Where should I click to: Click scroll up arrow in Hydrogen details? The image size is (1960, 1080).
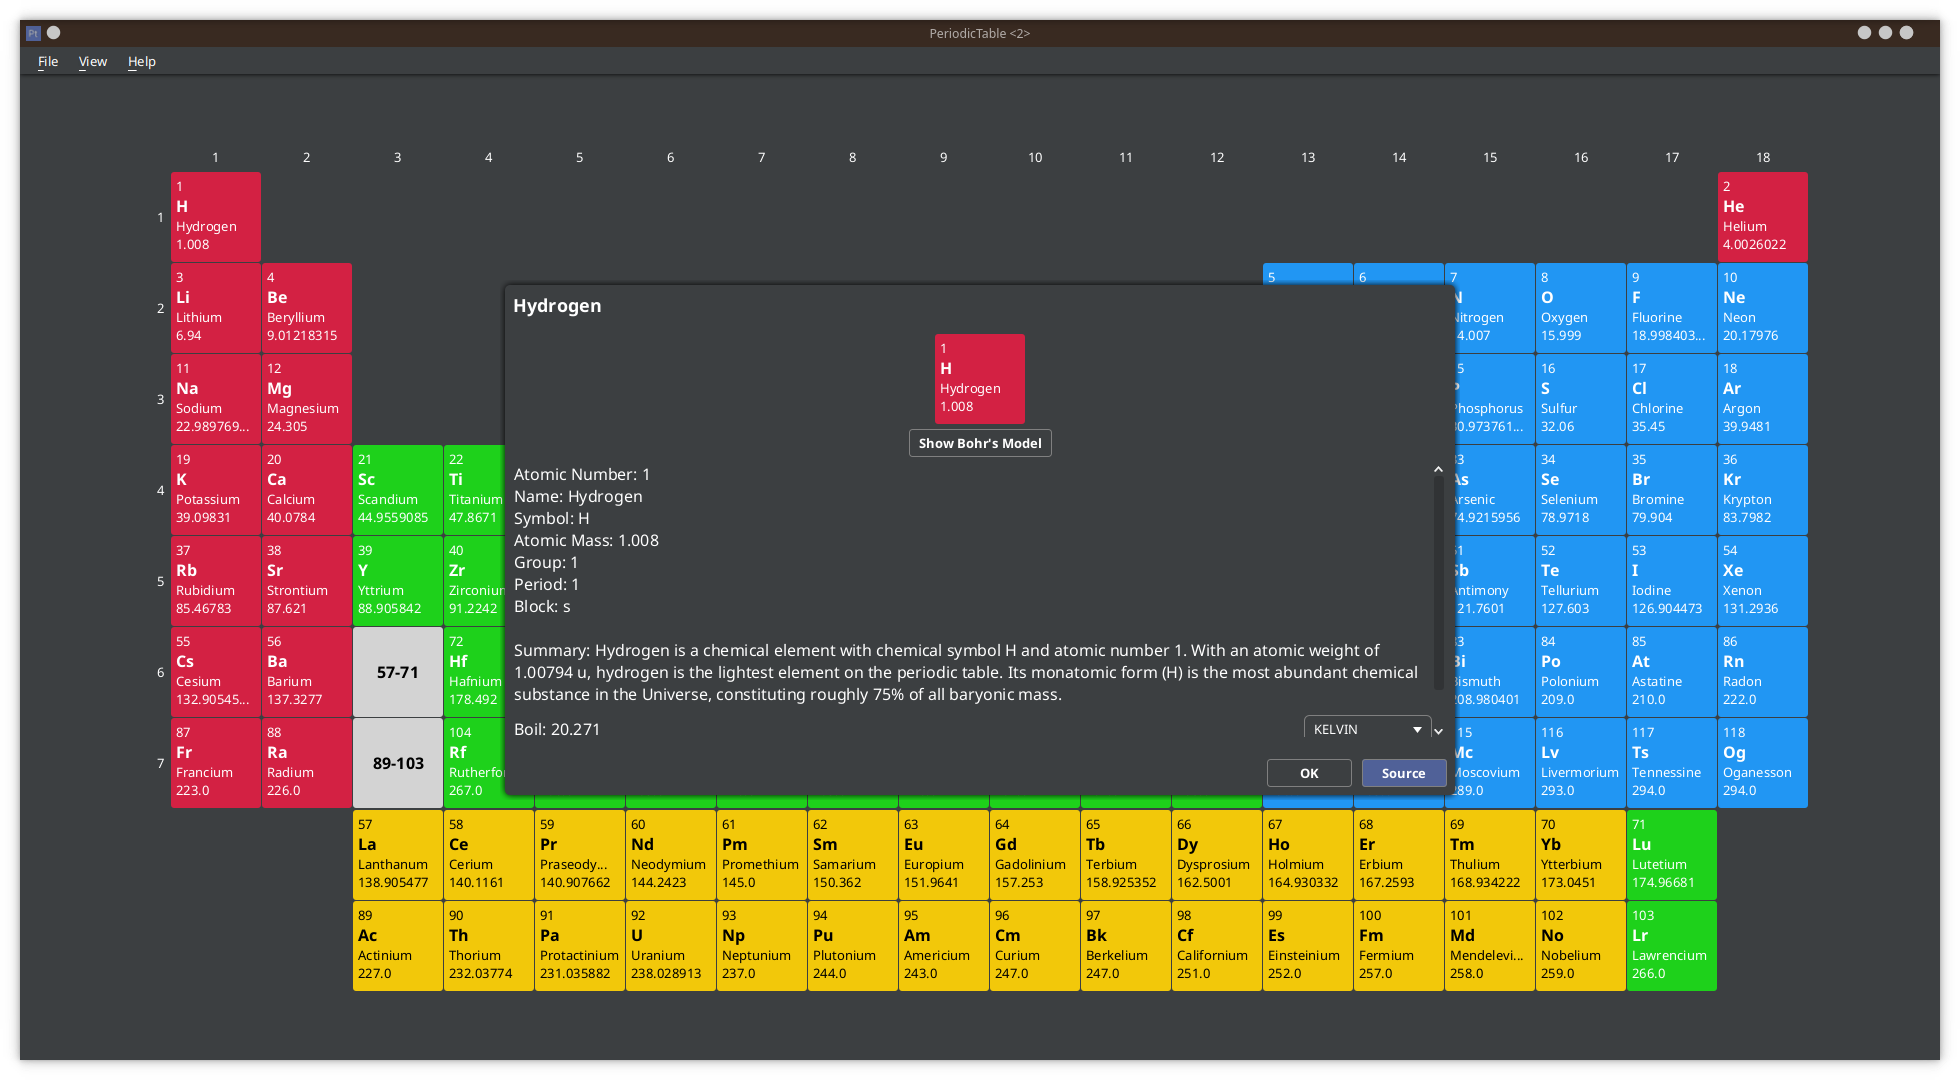[1438, 469]
